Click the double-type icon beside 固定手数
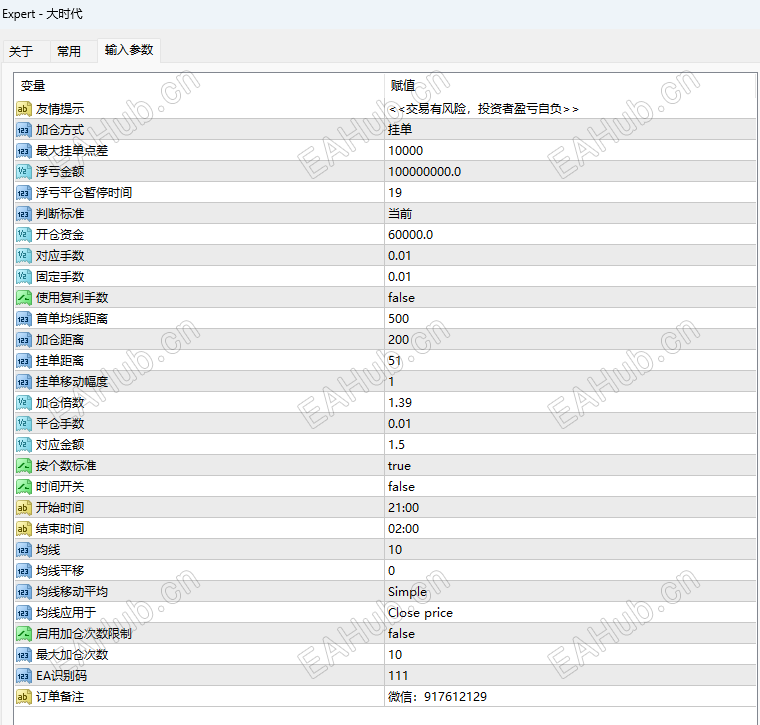This screenshot has width=760, height=725. pyautogui.click(x=24, y=277)
